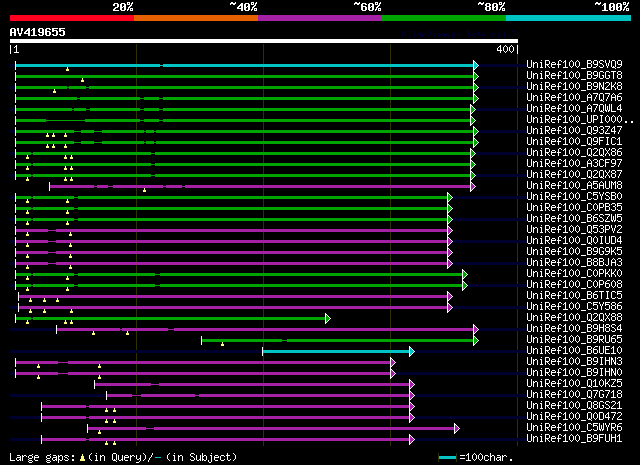Click the cyan ~100% legend segment
This screenshot has height=465, width=640.
pos(569,18)
